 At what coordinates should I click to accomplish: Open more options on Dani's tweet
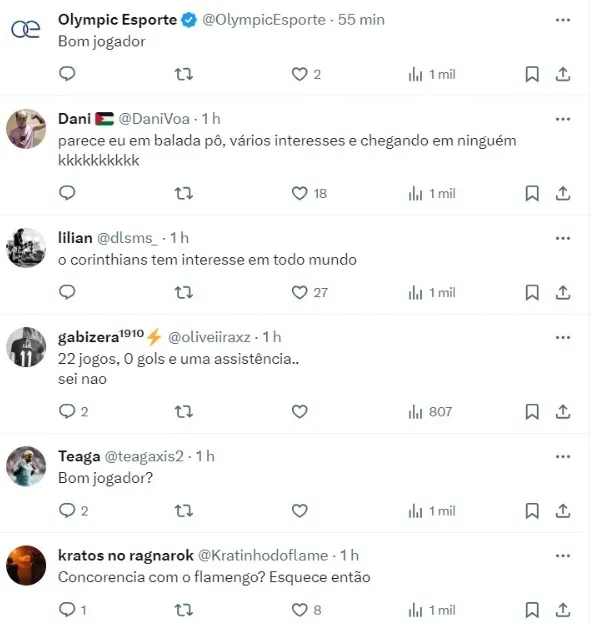pos(563,119)
